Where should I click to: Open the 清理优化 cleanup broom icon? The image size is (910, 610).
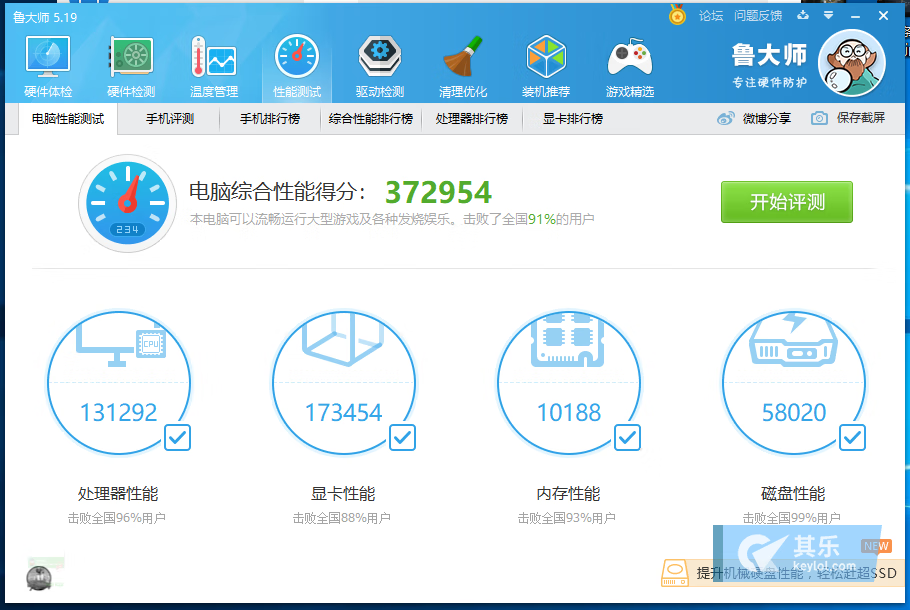pyautogui.click(x=463, y=67)
